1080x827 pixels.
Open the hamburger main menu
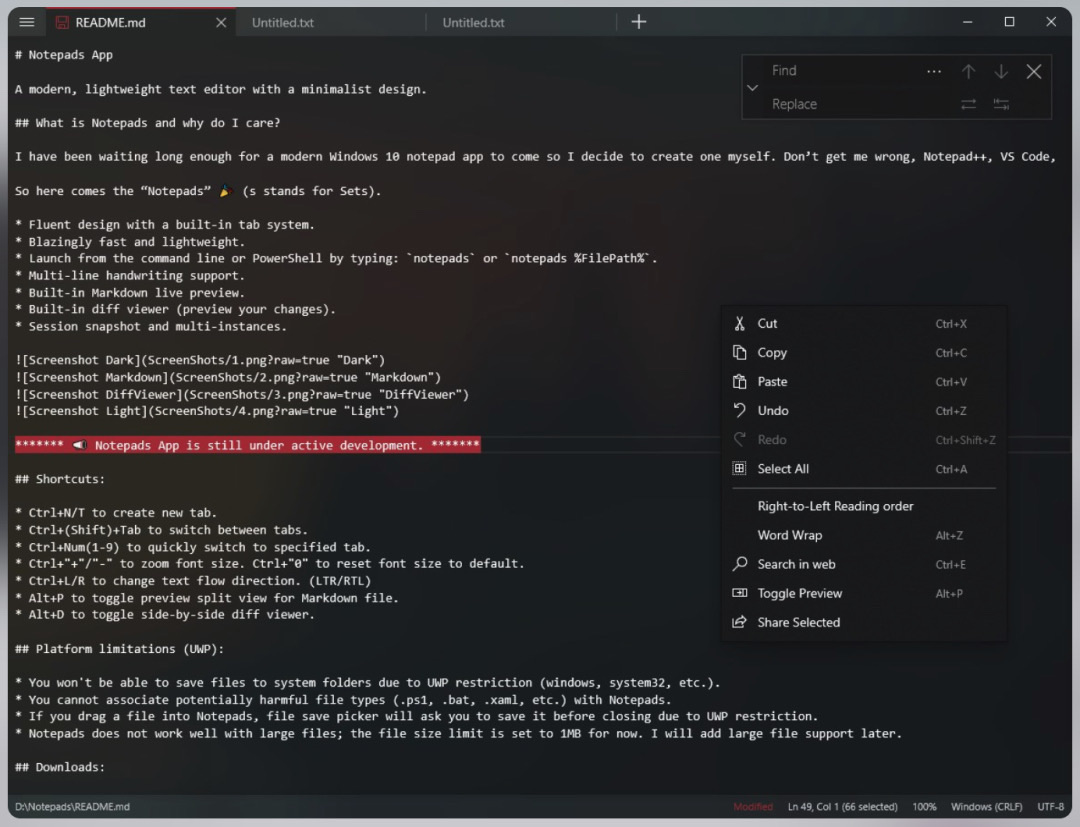tap(27, 22)
